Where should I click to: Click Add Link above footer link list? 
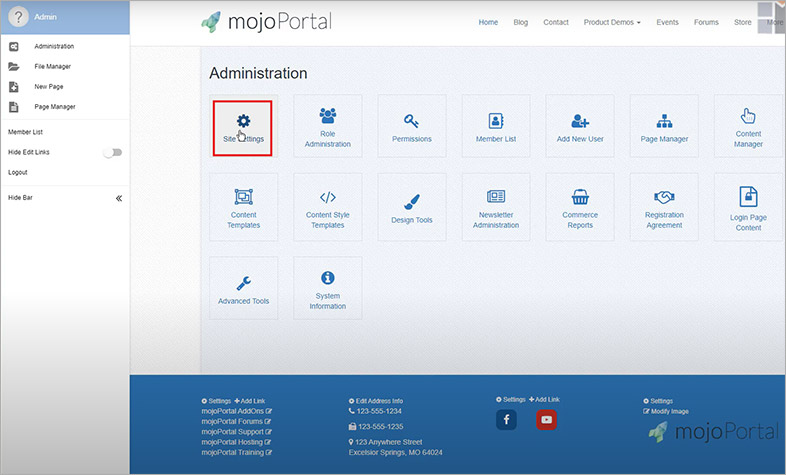[x=250, y=401]
